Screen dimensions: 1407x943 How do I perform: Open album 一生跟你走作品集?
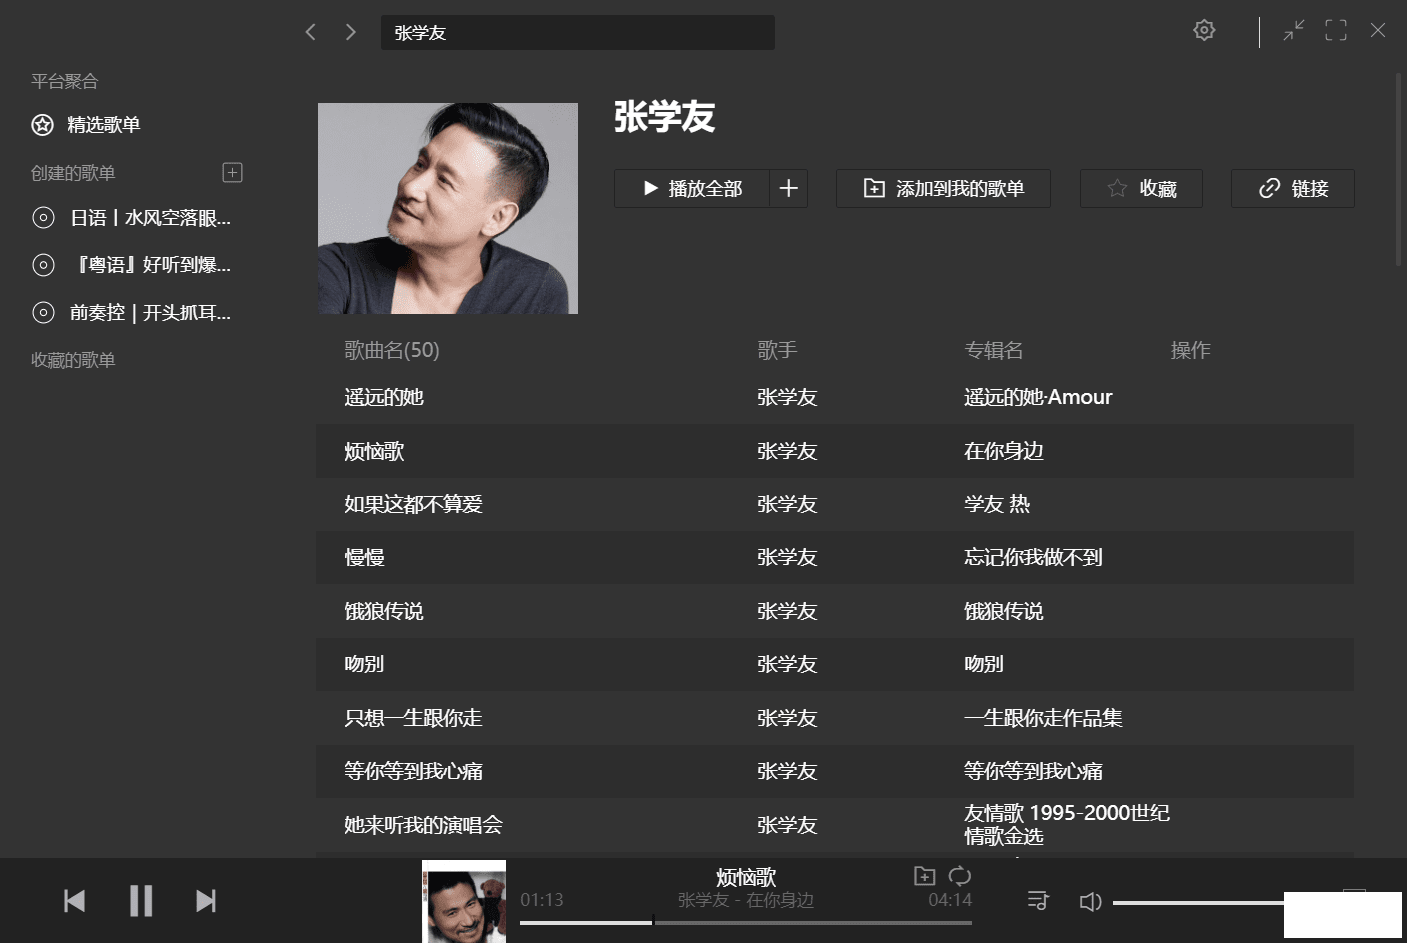(1043, 718)
